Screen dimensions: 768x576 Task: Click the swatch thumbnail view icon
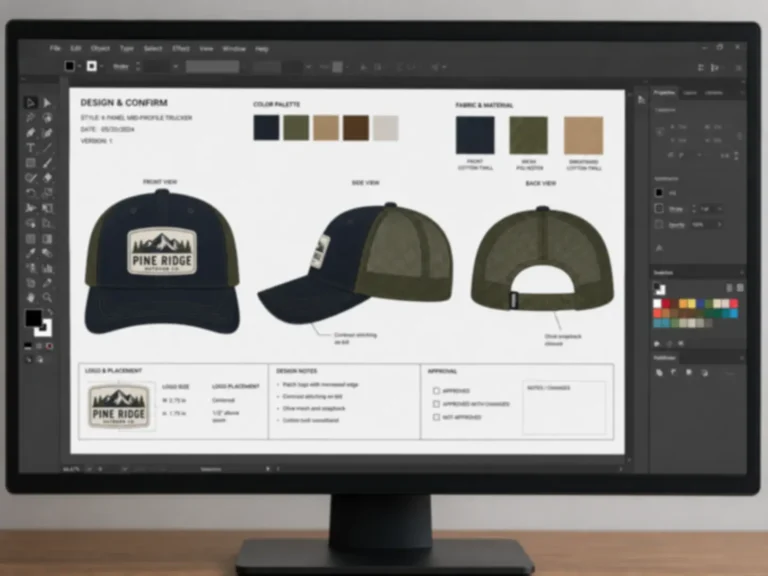(740, 288)
